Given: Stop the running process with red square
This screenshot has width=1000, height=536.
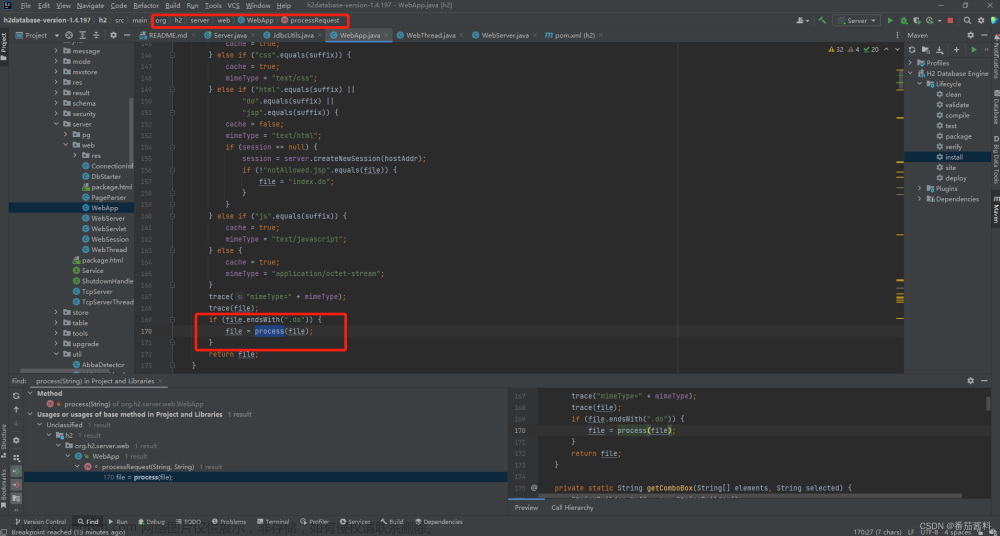Looking at the screenshot, I should pyautogui.click(x=950, y=20).
